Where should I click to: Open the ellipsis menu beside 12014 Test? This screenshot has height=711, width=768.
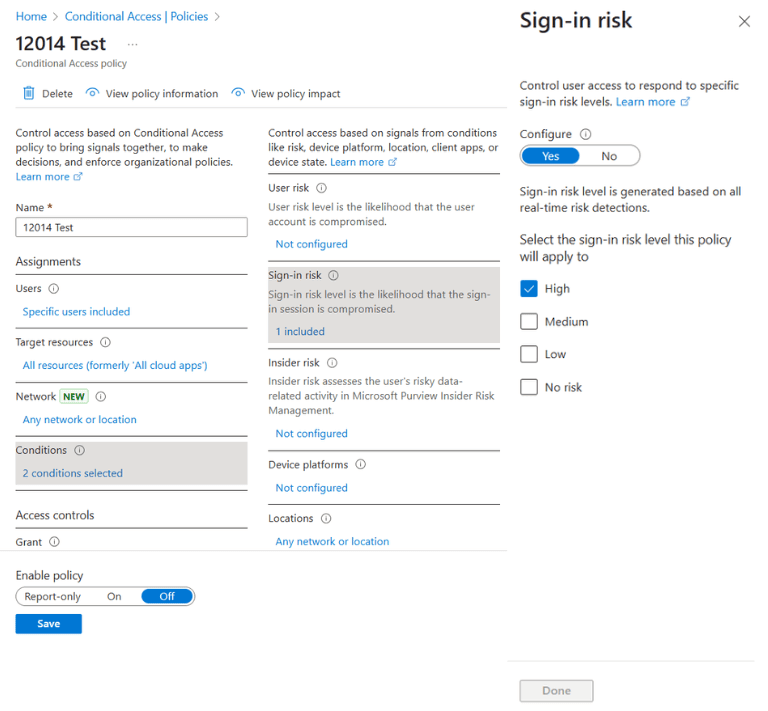tap(133, 45)
